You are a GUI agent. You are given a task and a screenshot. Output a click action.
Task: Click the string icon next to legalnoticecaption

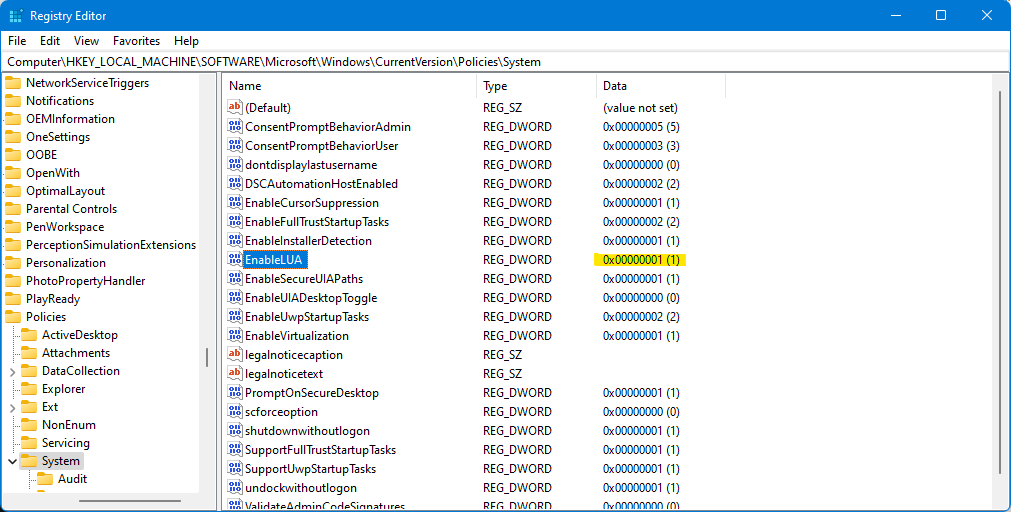pos(235,355)
